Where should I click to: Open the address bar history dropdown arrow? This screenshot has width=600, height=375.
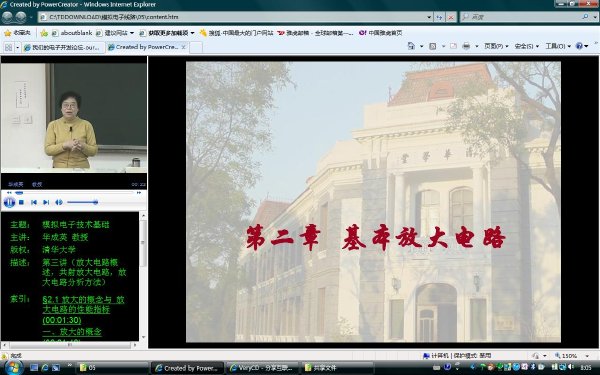pyautogui.click(x=429, y=17)
